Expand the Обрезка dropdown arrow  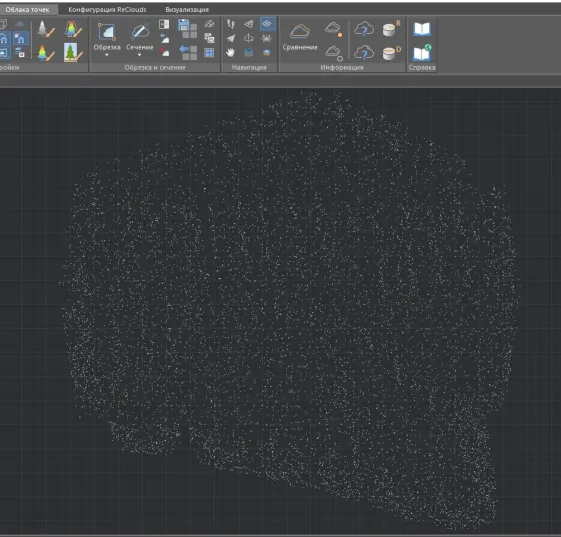tap(107, 55)
